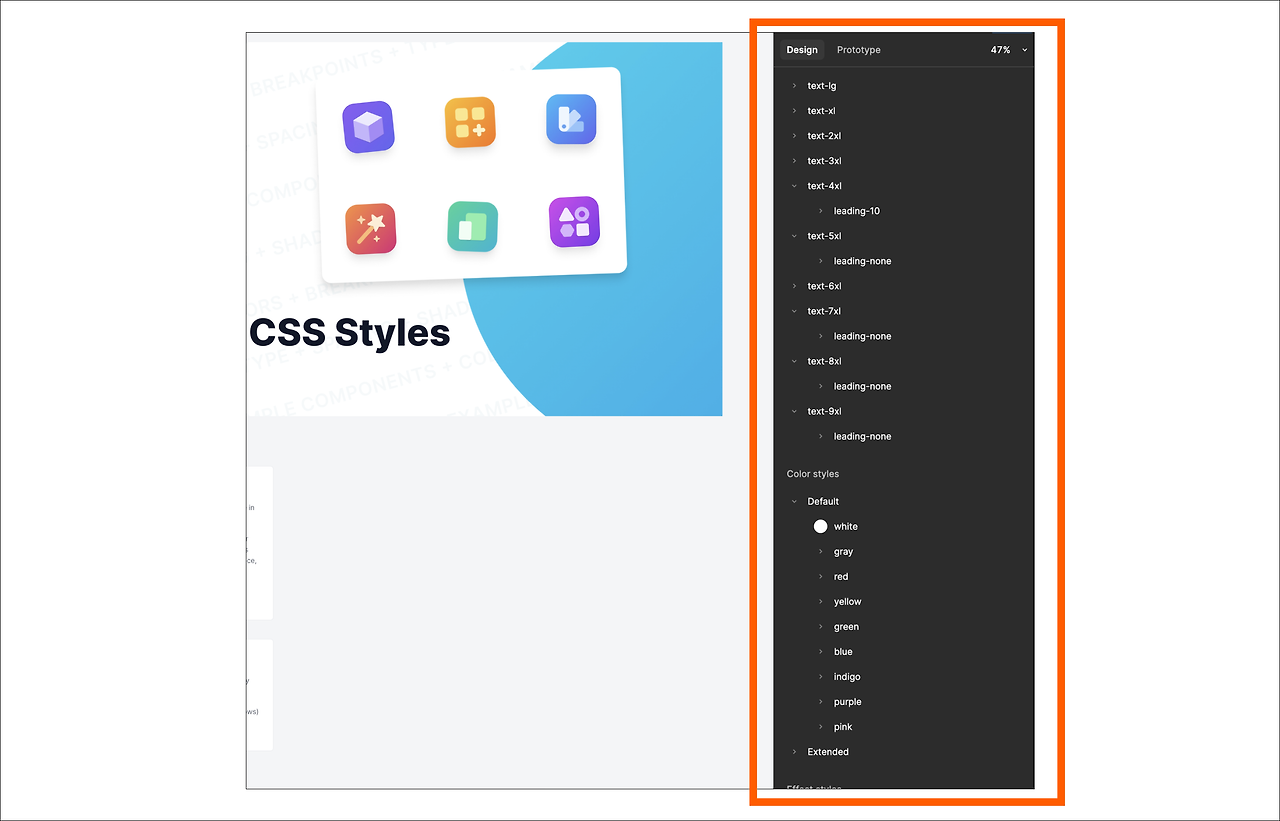Open the 47% zoom dropdown
The width and height of the screenshot is (1280, 821).
point(1006,49)
